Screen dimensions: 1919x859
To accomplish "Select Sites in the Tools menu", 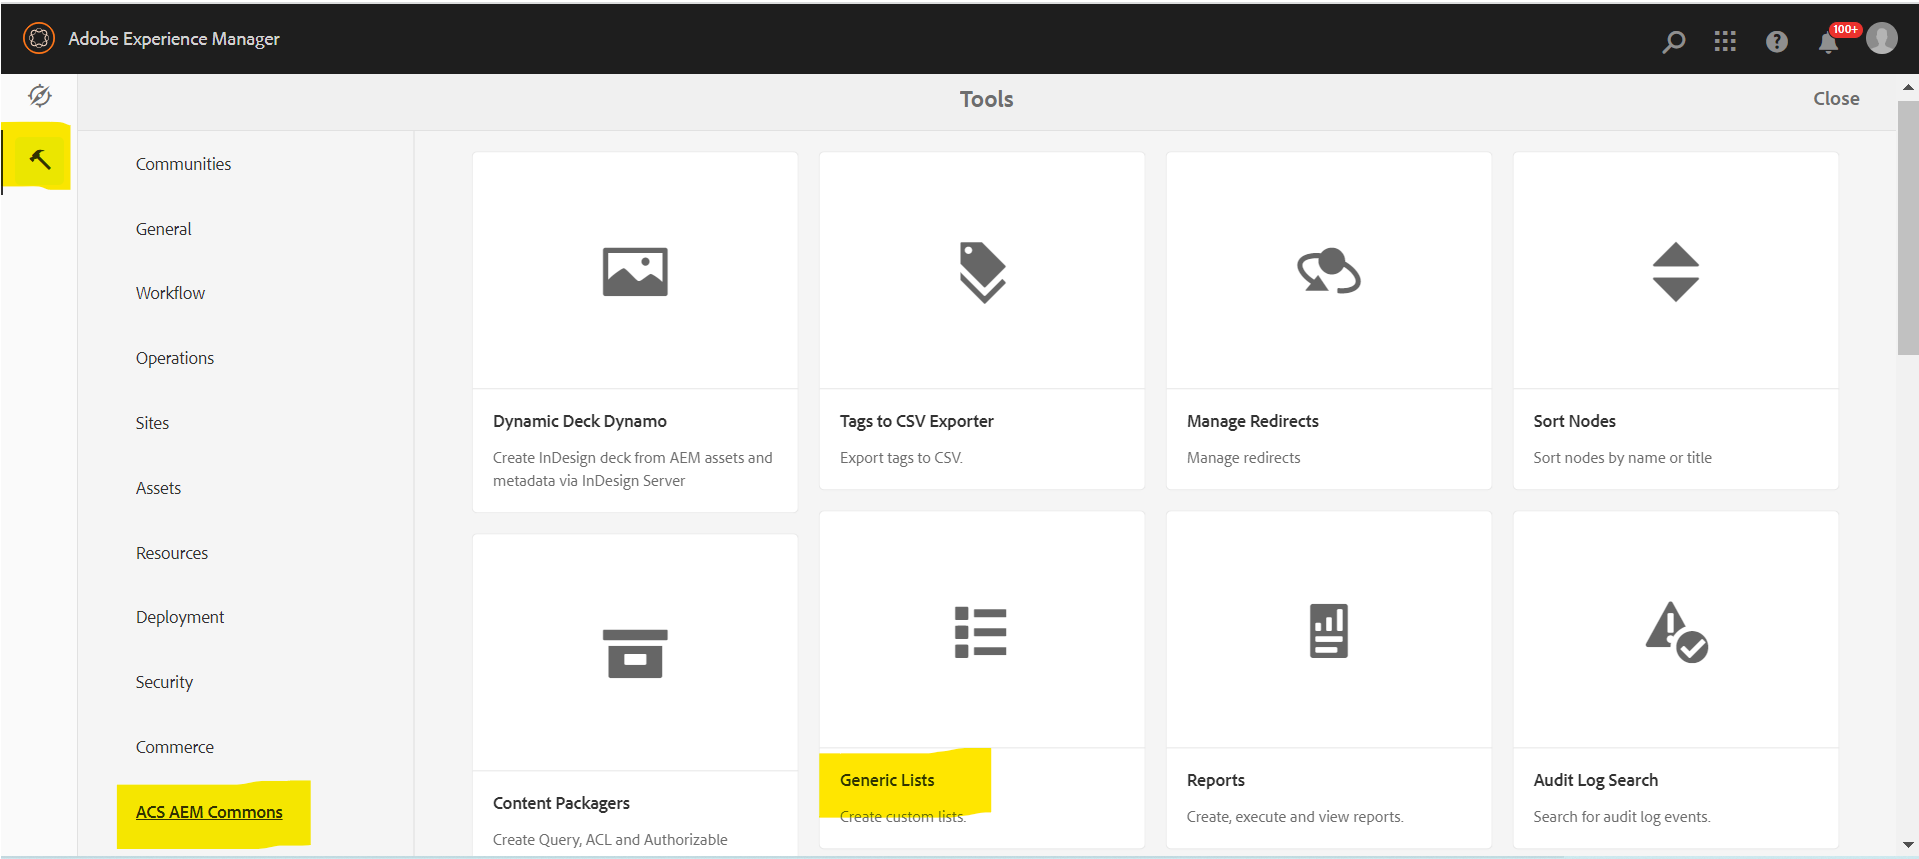I will [152, 423].
